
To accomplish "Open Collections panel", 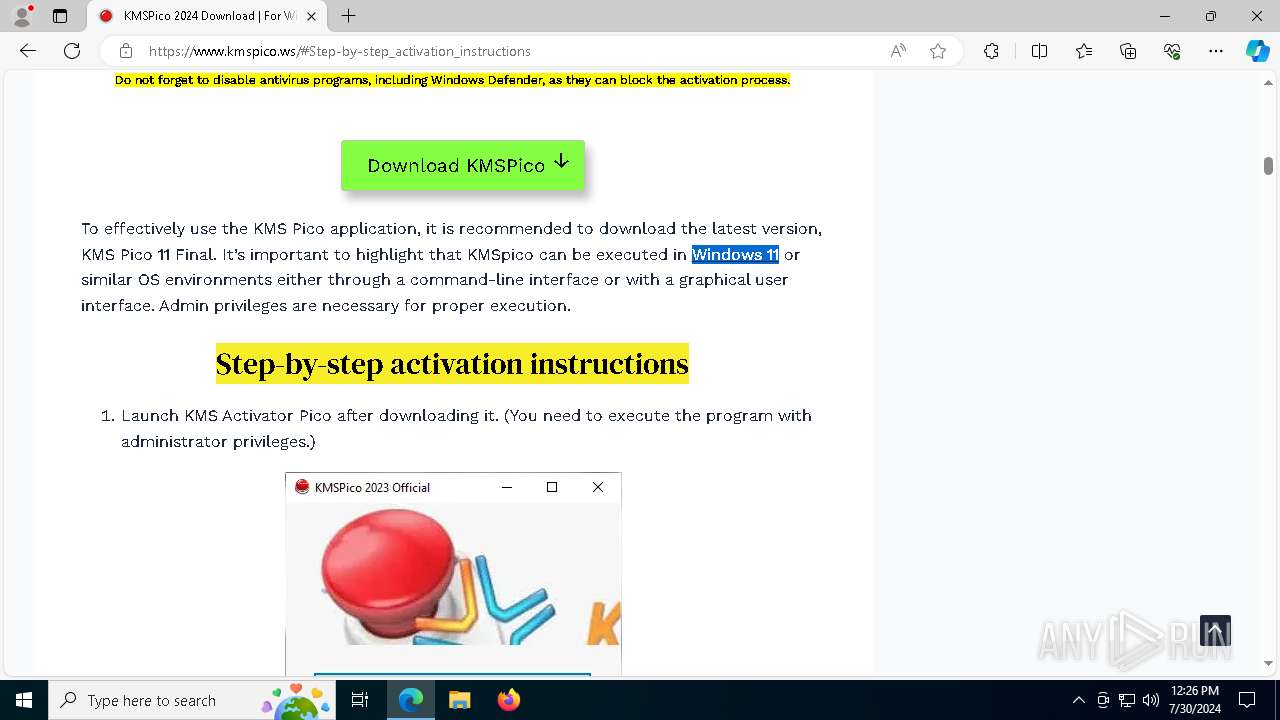I will (x=1128, y=51).
